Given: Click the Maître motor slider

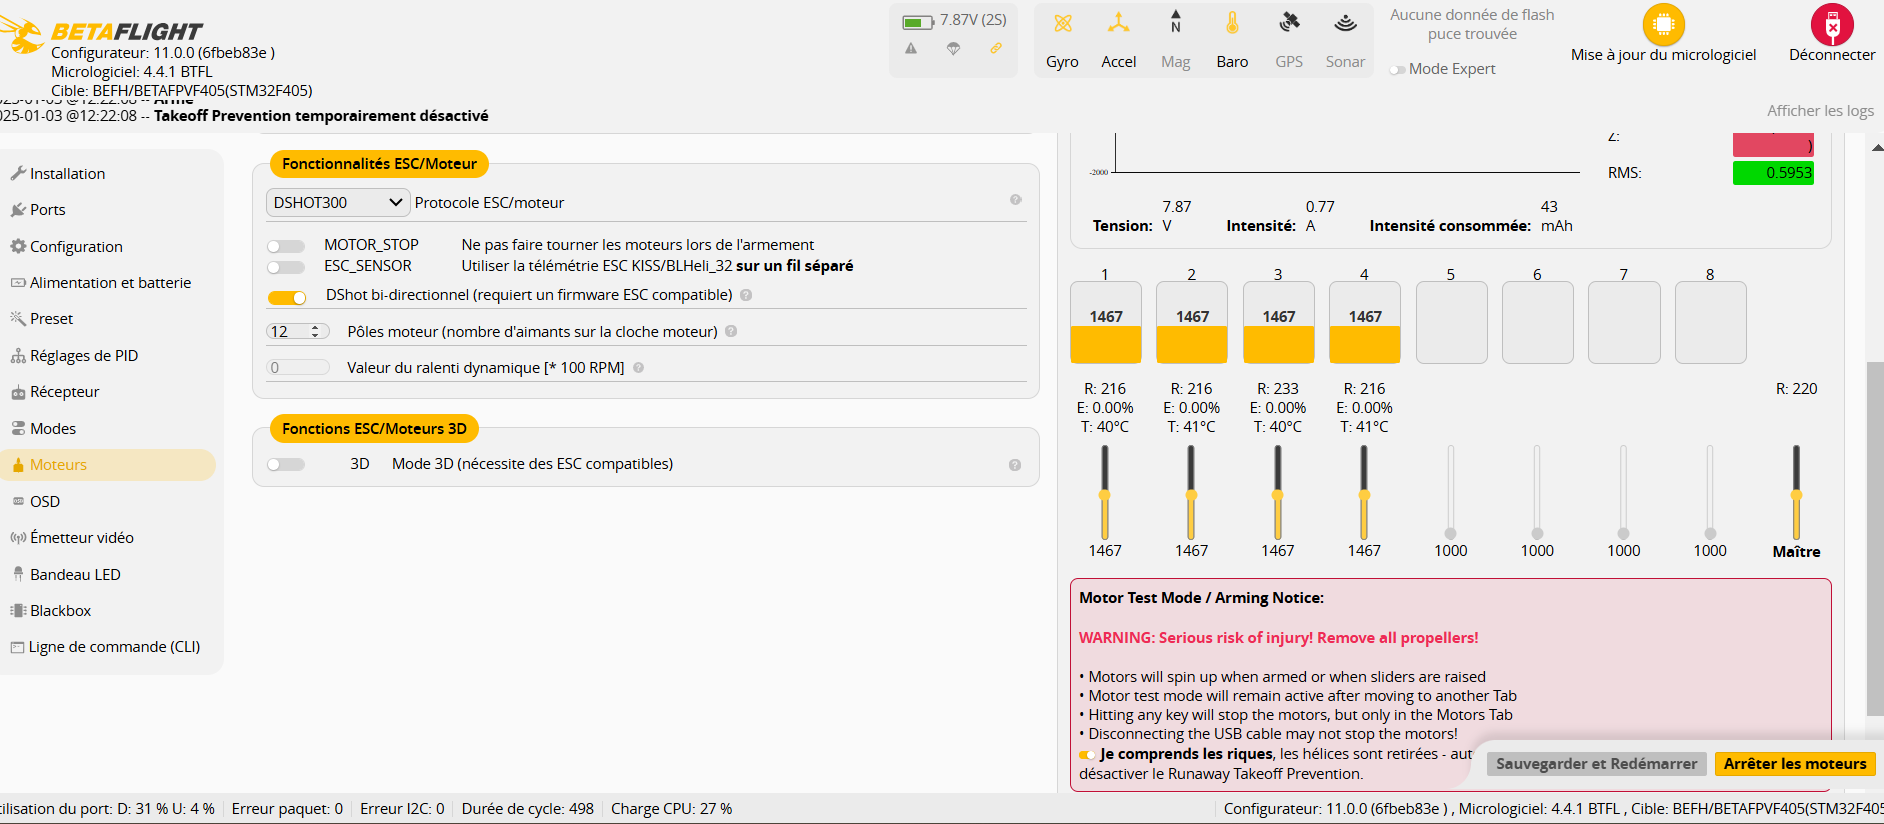Looking at the screenshot, I should click(1796, 495).
